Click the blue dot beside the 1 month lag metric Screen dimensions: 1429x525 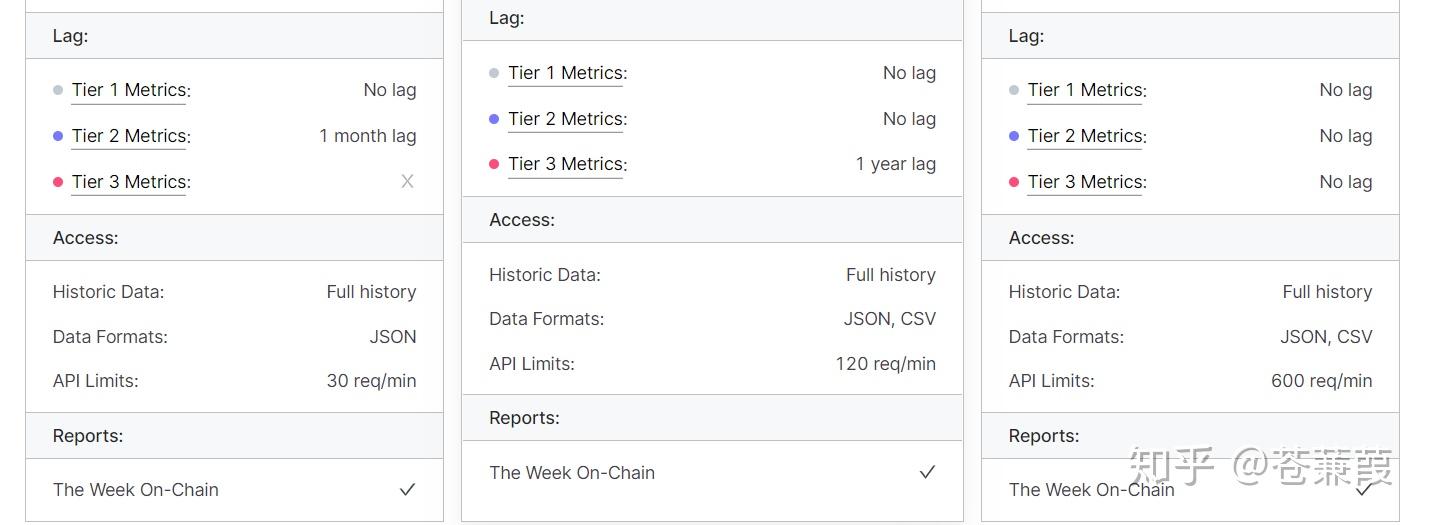click(58, 136)
